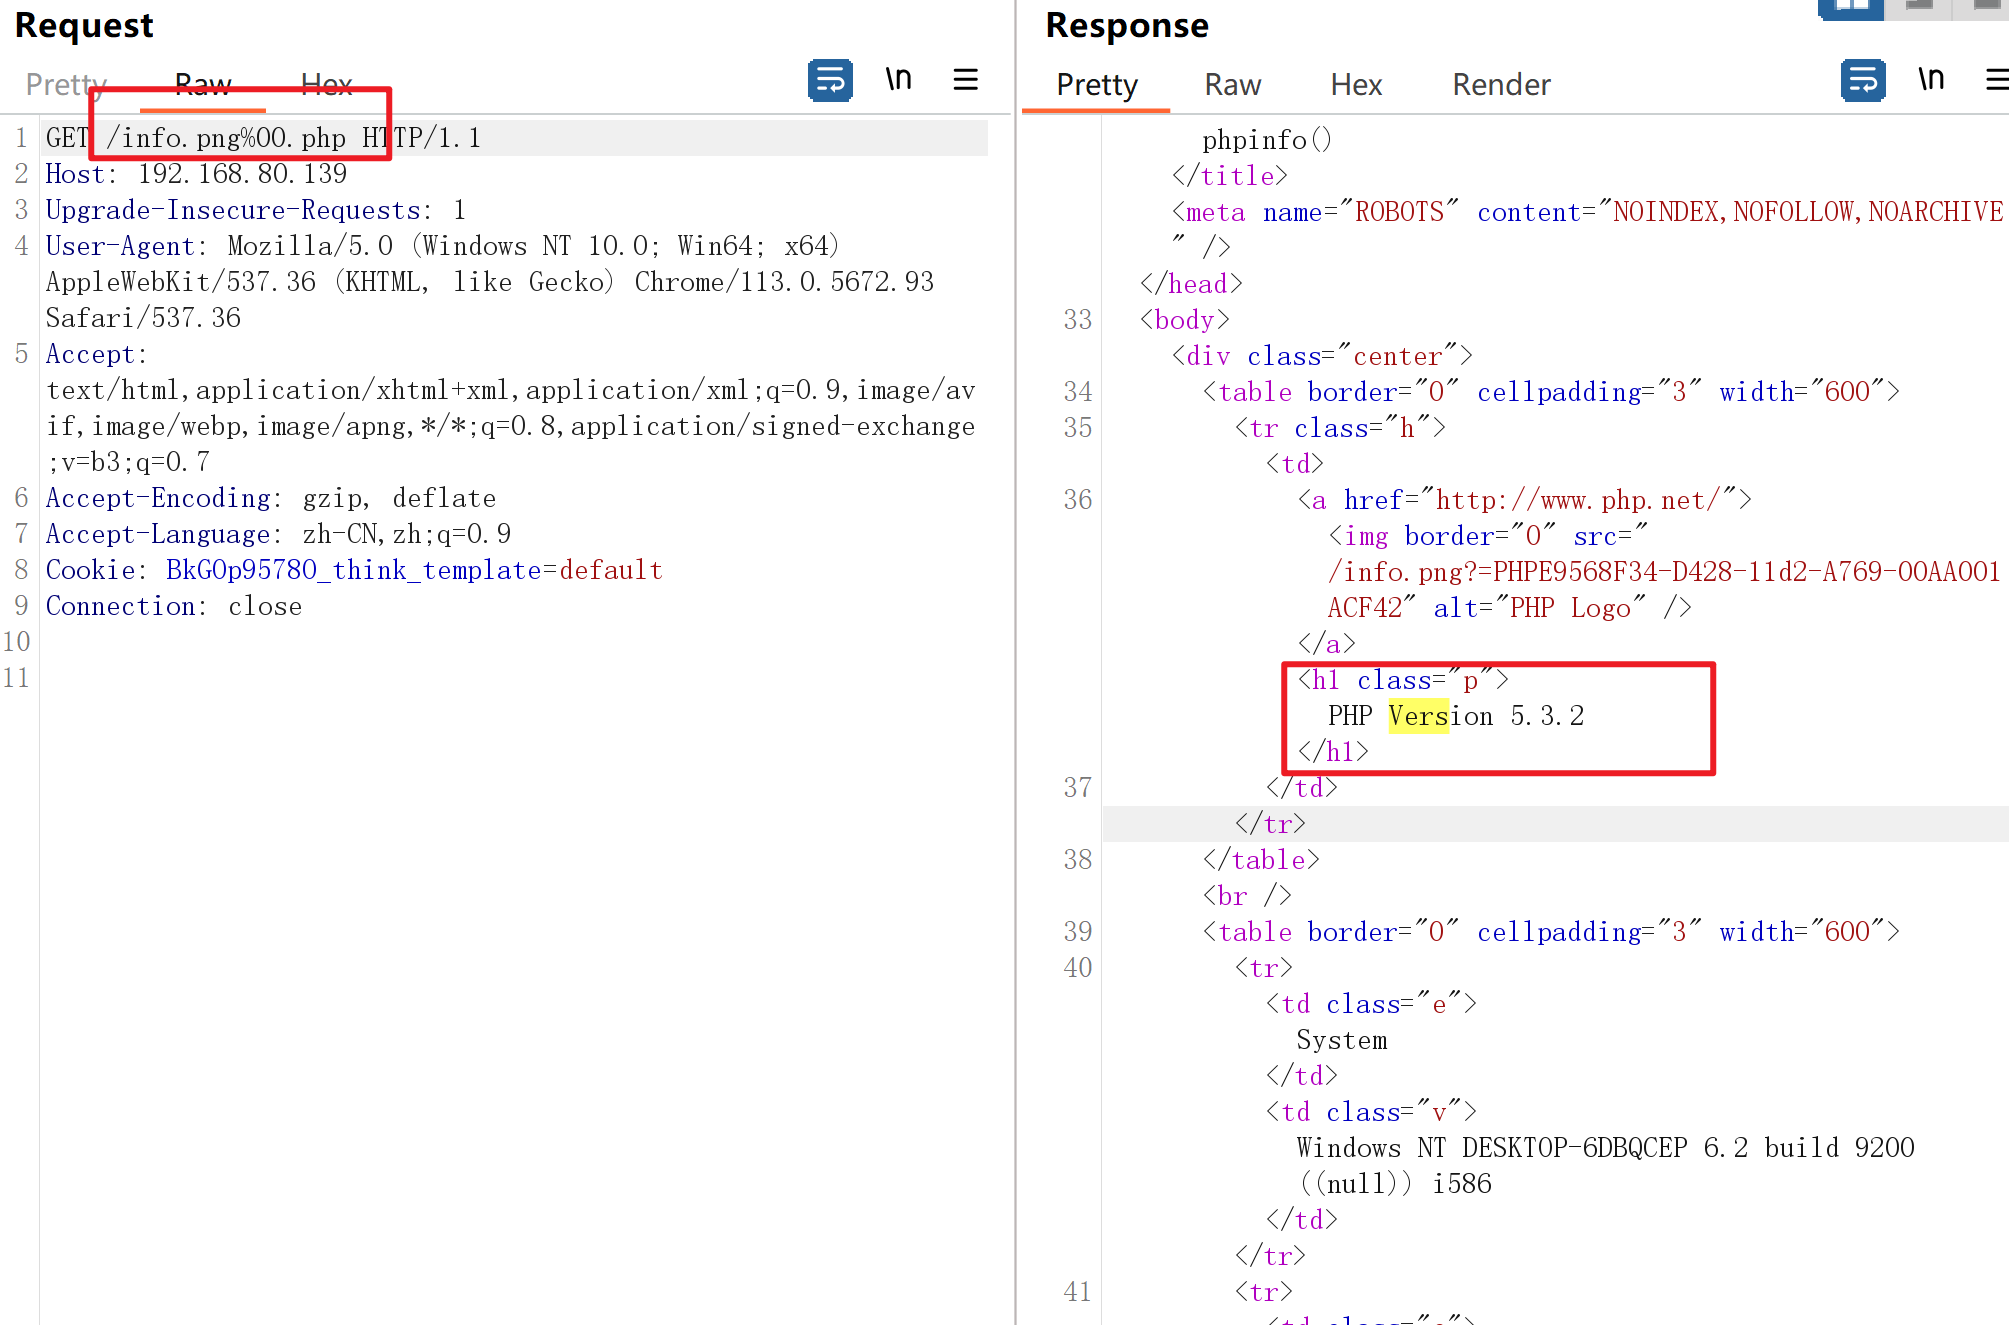Click the highlighted 'Vers' search match
Screen dimensions: 2009x1325
point(1418,716)
